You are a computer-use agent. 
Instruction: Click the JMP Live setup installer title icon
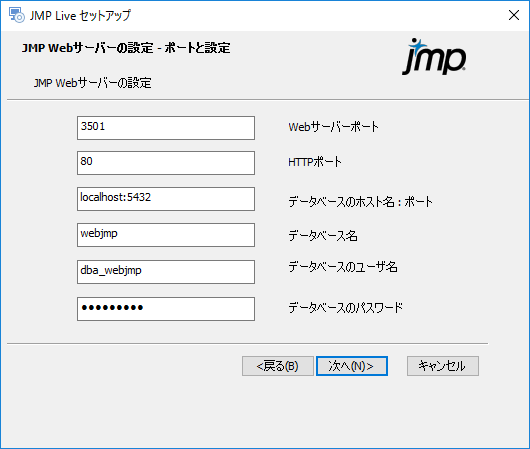pos(17,15)
